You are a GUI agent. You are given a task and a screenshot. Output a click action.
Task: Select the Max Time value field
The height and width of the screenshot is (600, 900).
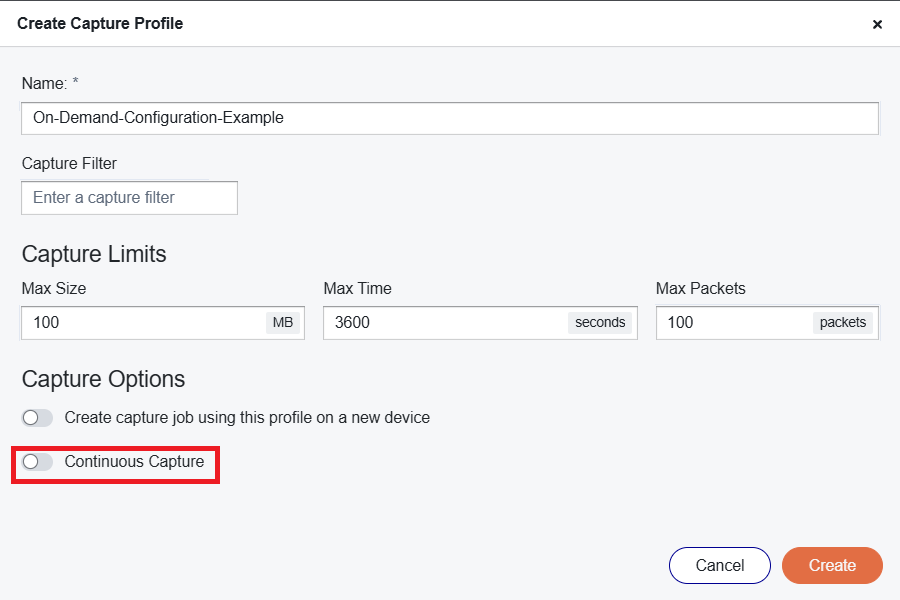click(445, 323)
